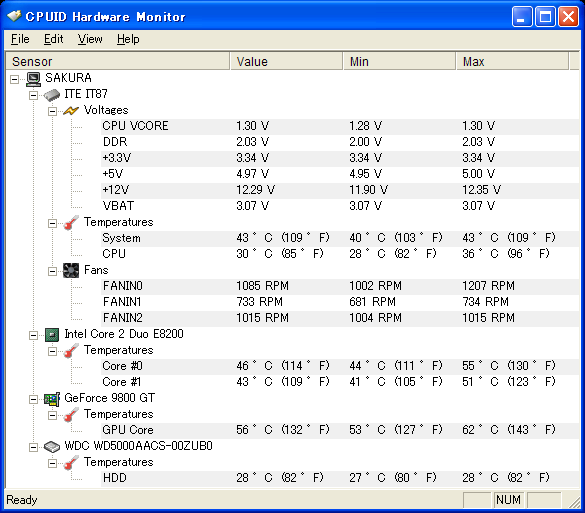Maximize the Hardware Monitor window

(x=545, y=17)
